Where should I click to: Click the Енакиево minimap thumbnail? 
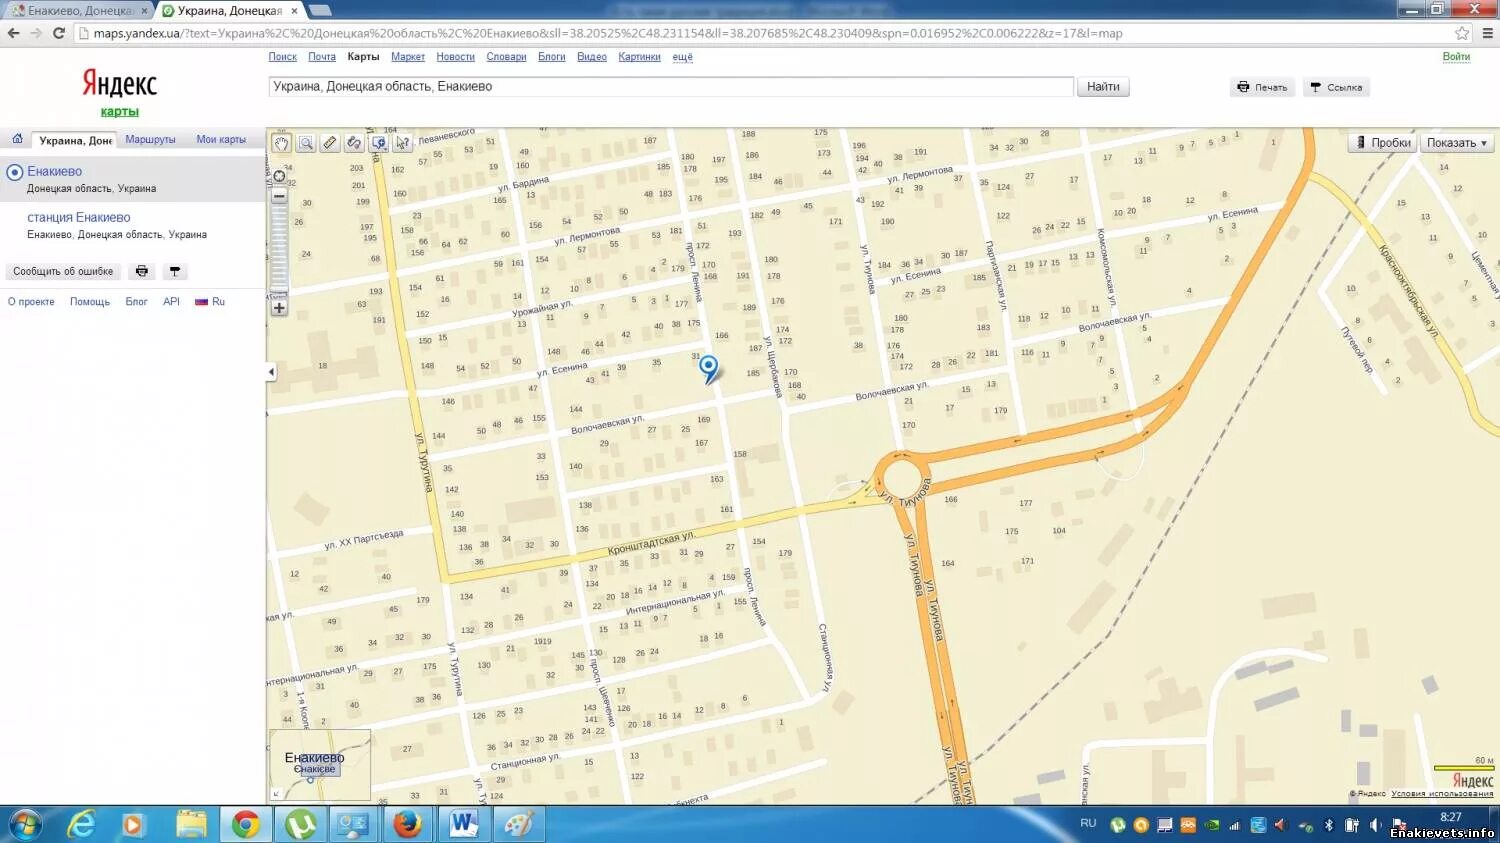point(320,765)
